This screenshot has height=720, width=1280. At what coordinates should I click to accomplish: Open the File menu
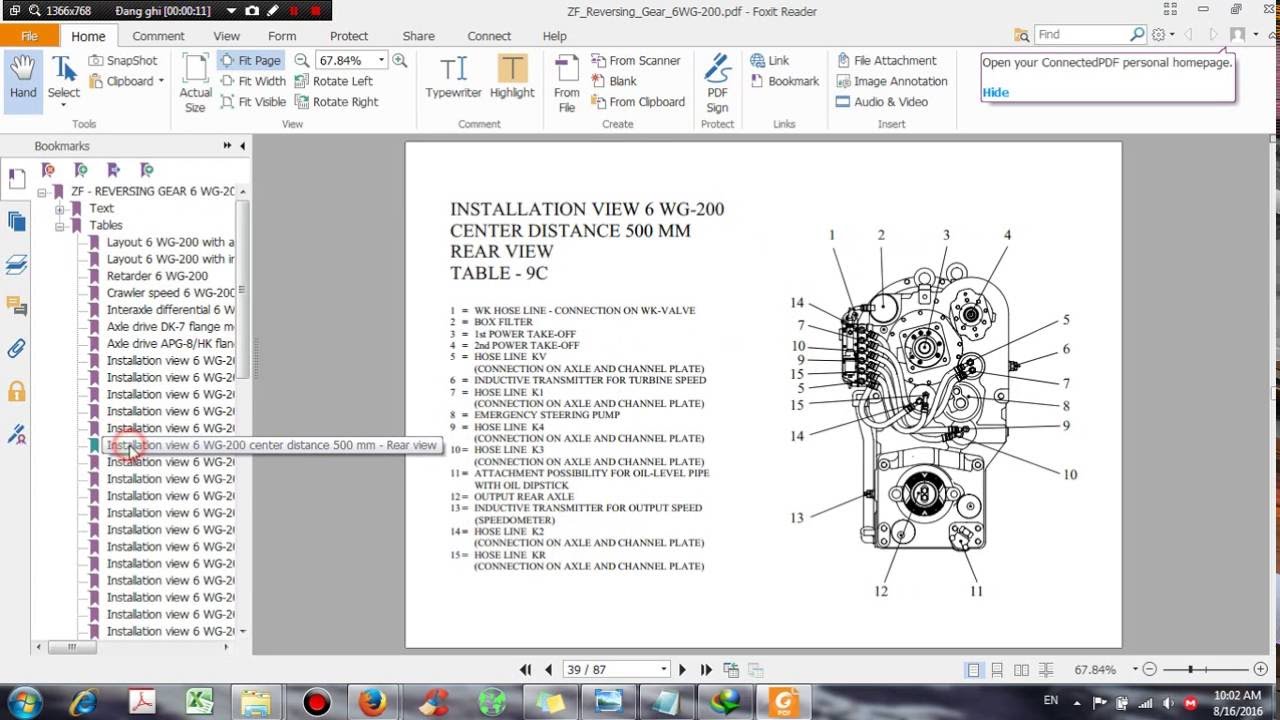coord(30,36)
